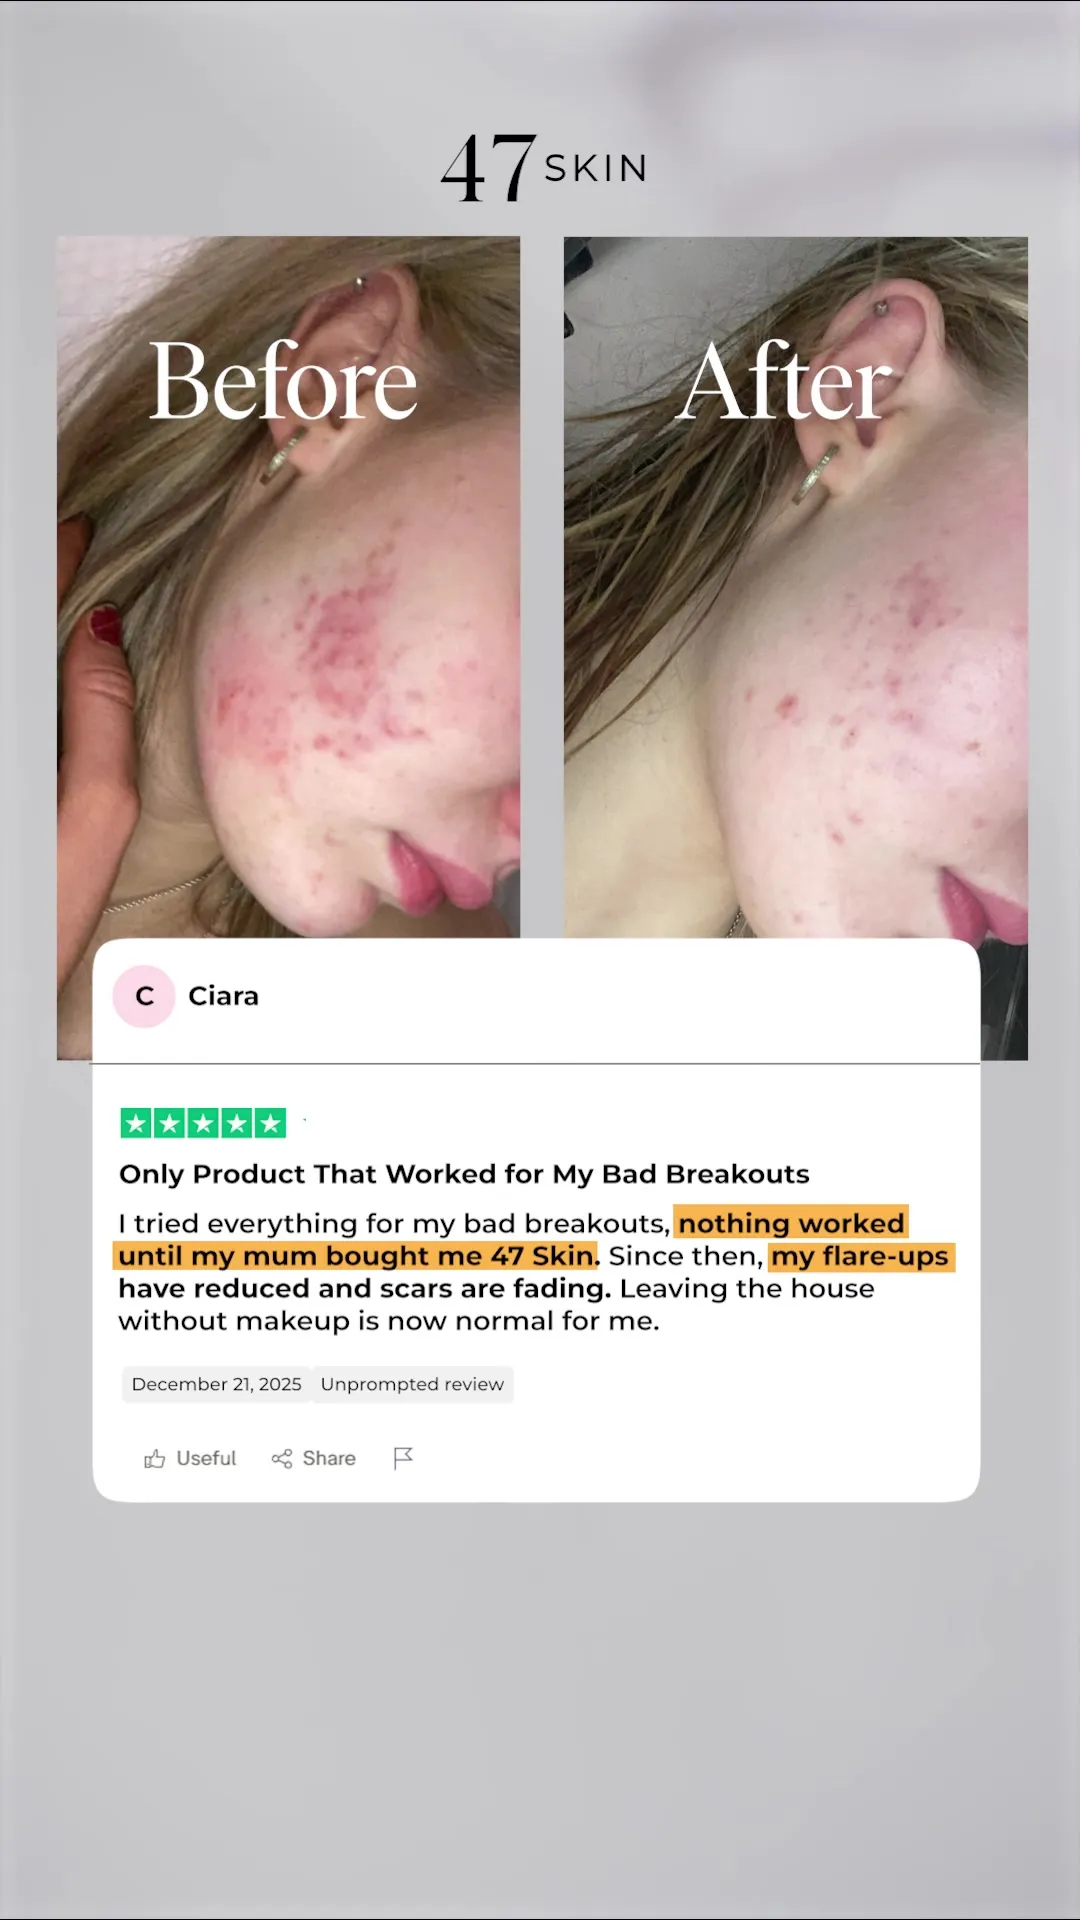Click the Share button label
Image resolution: width=1080 pixels, height=1920 pixels.
tap(329, 1459)
